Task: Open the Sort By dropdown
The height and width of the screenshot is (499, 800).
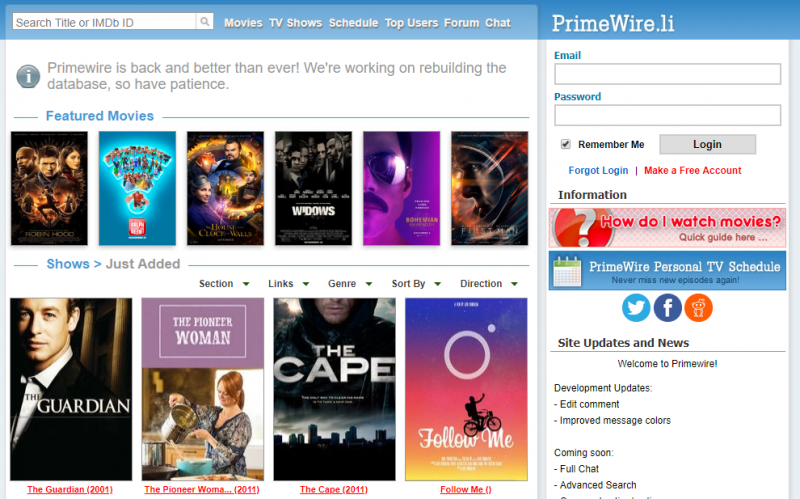Action: pos(416,284)
